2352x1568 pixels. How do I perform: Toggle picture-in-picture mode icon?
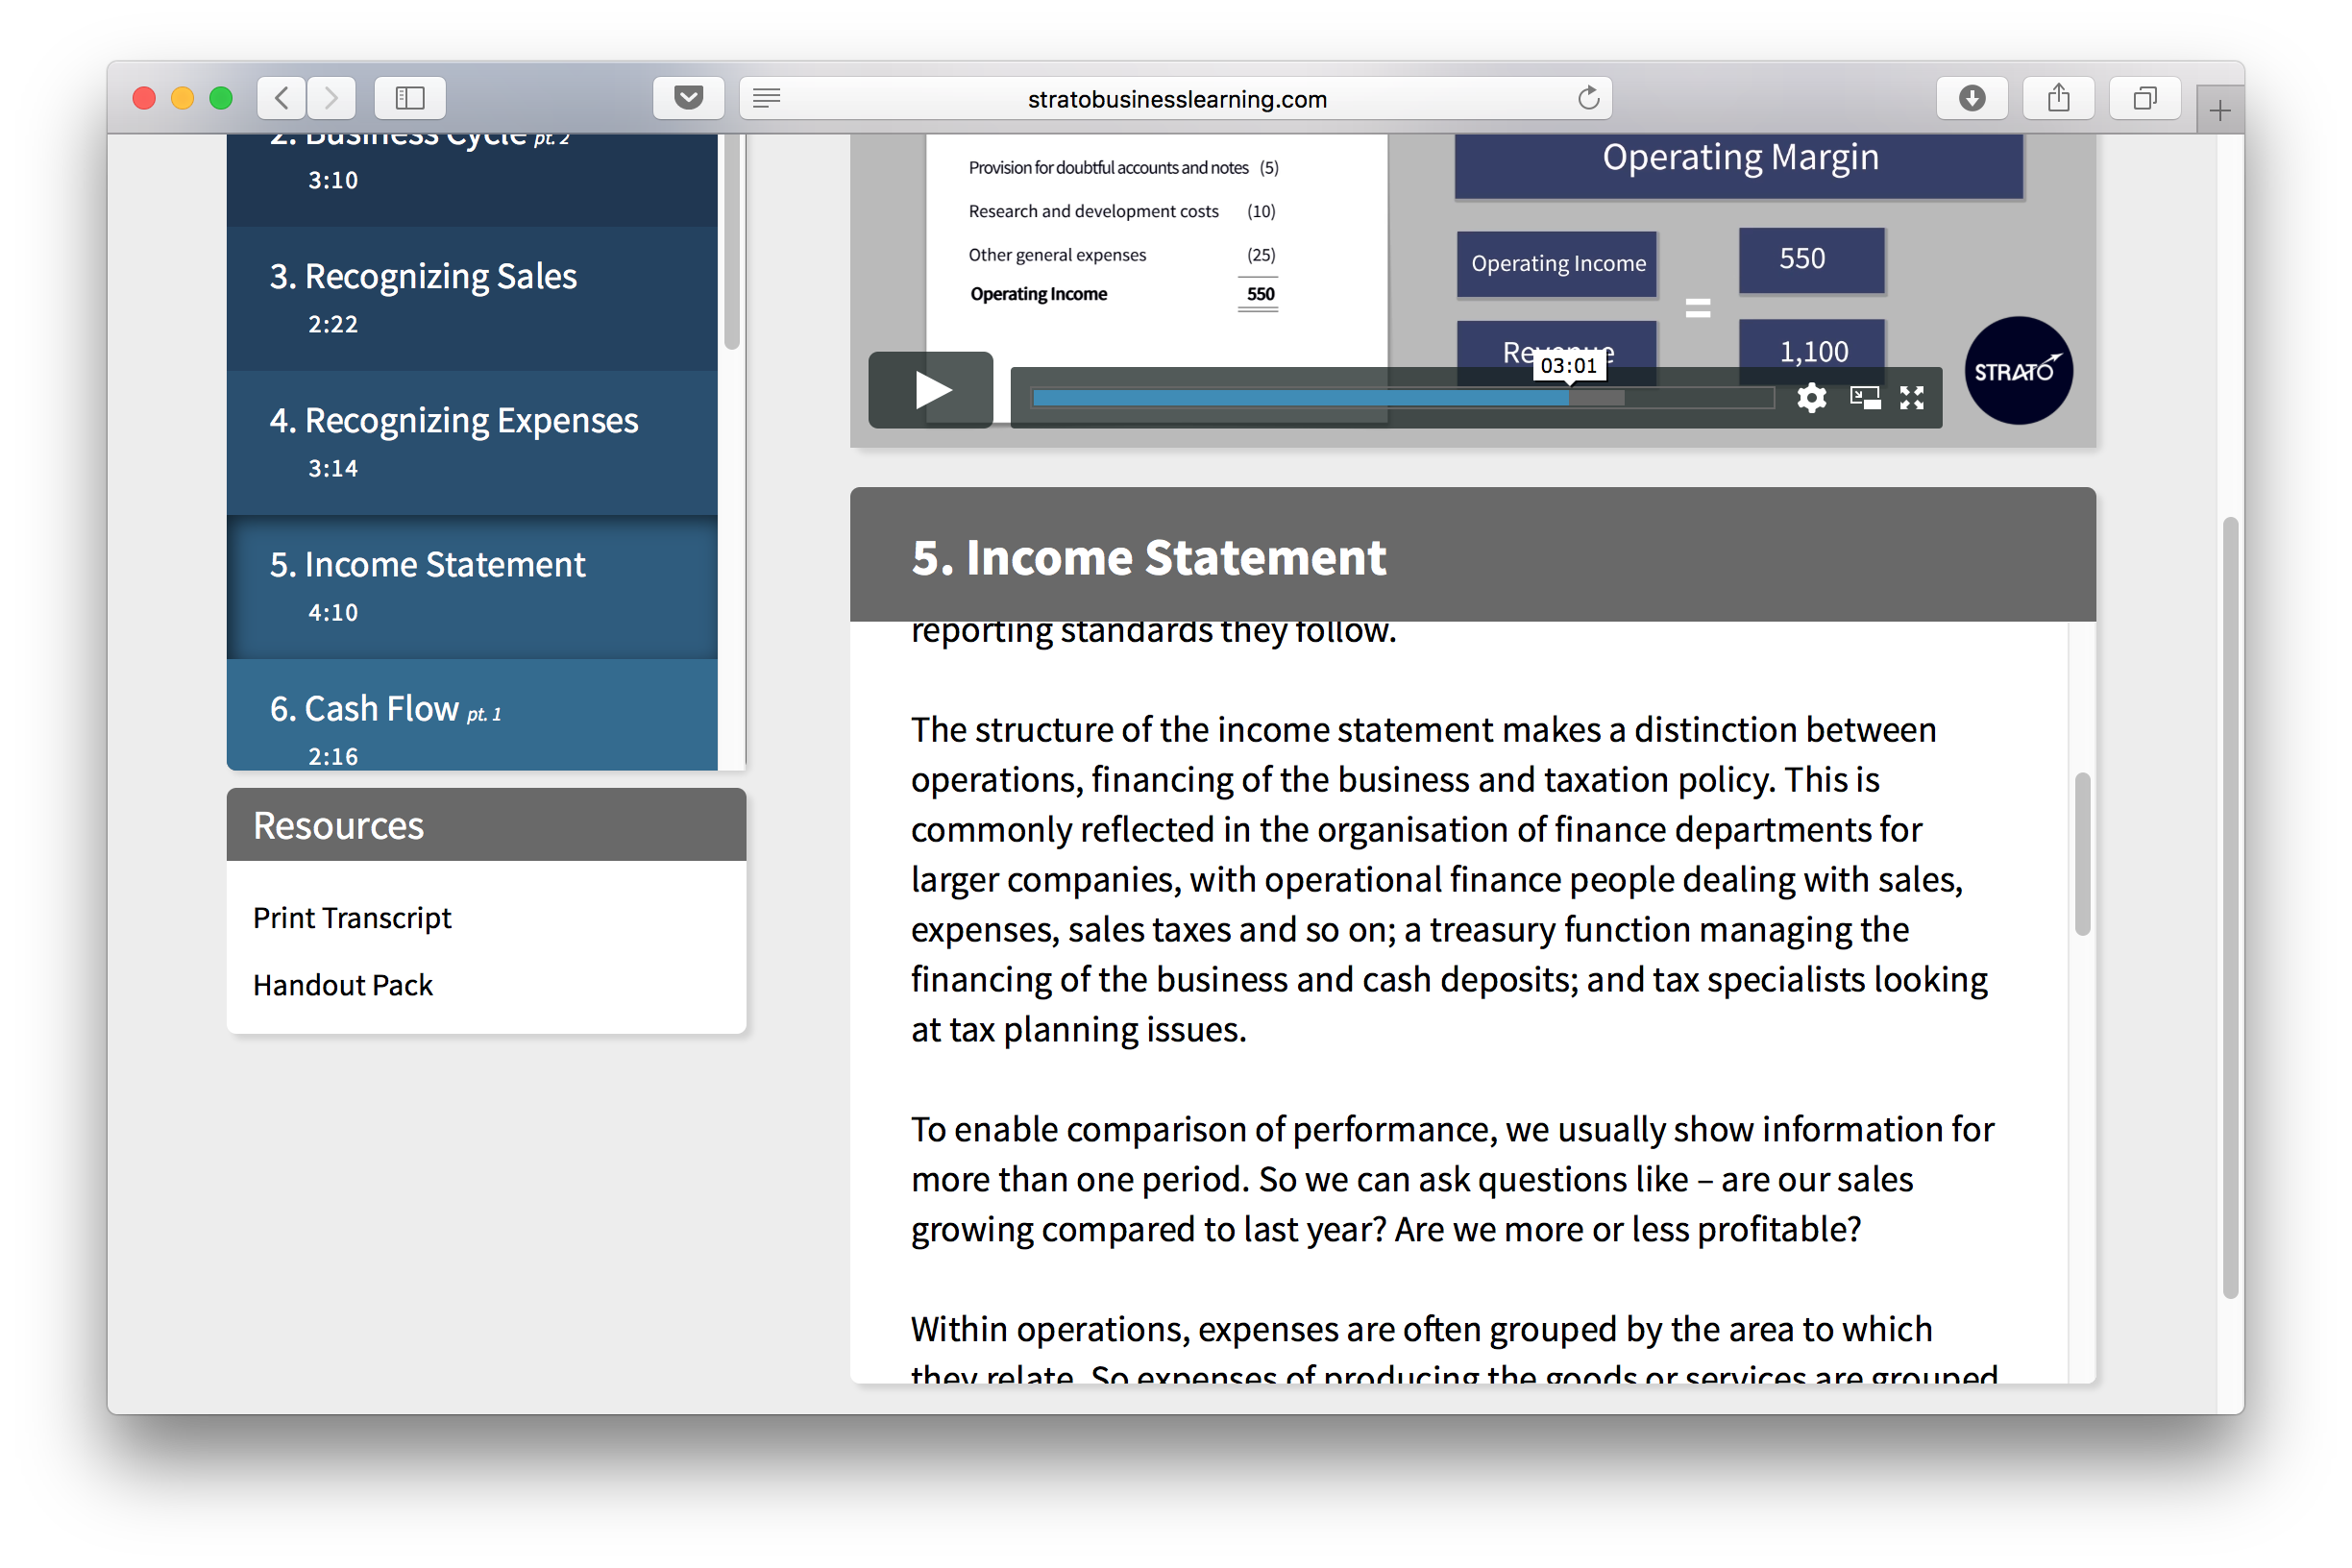tap(1864, 398)
